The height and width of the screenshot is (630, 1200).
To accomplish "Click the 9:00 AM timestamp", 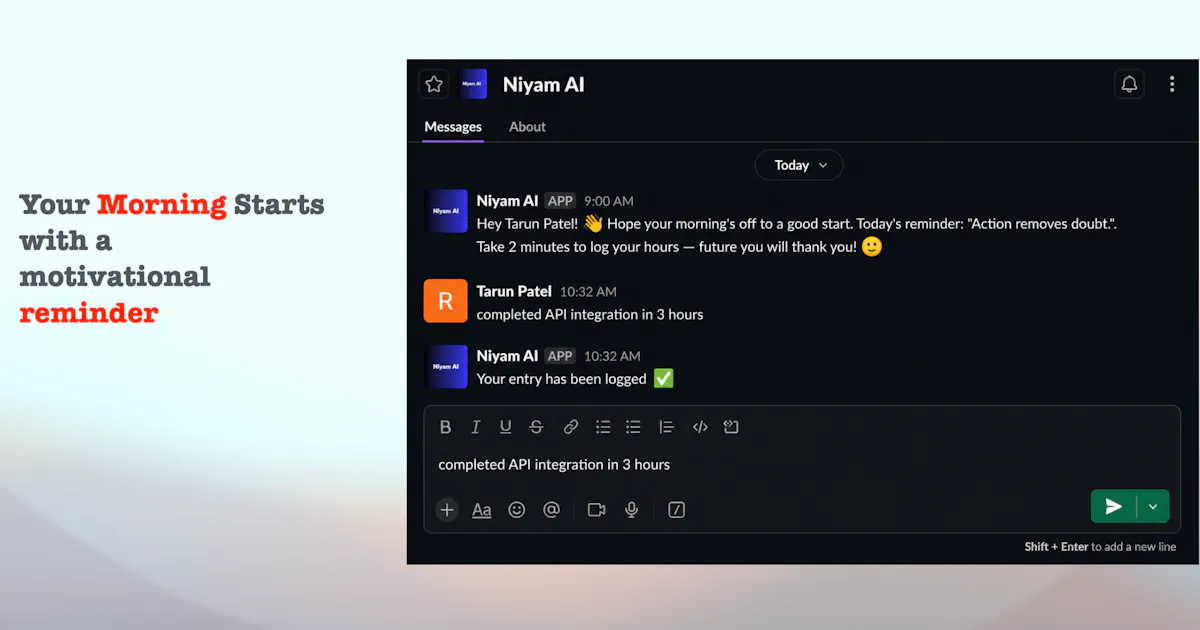I will pyautogui.click(x=609, y=201).
